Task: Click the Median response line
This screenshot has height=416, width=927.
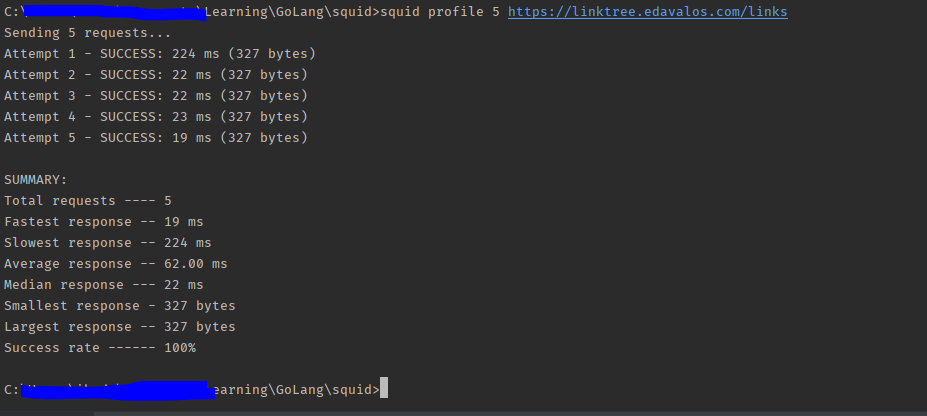Action: pos(103,285)
